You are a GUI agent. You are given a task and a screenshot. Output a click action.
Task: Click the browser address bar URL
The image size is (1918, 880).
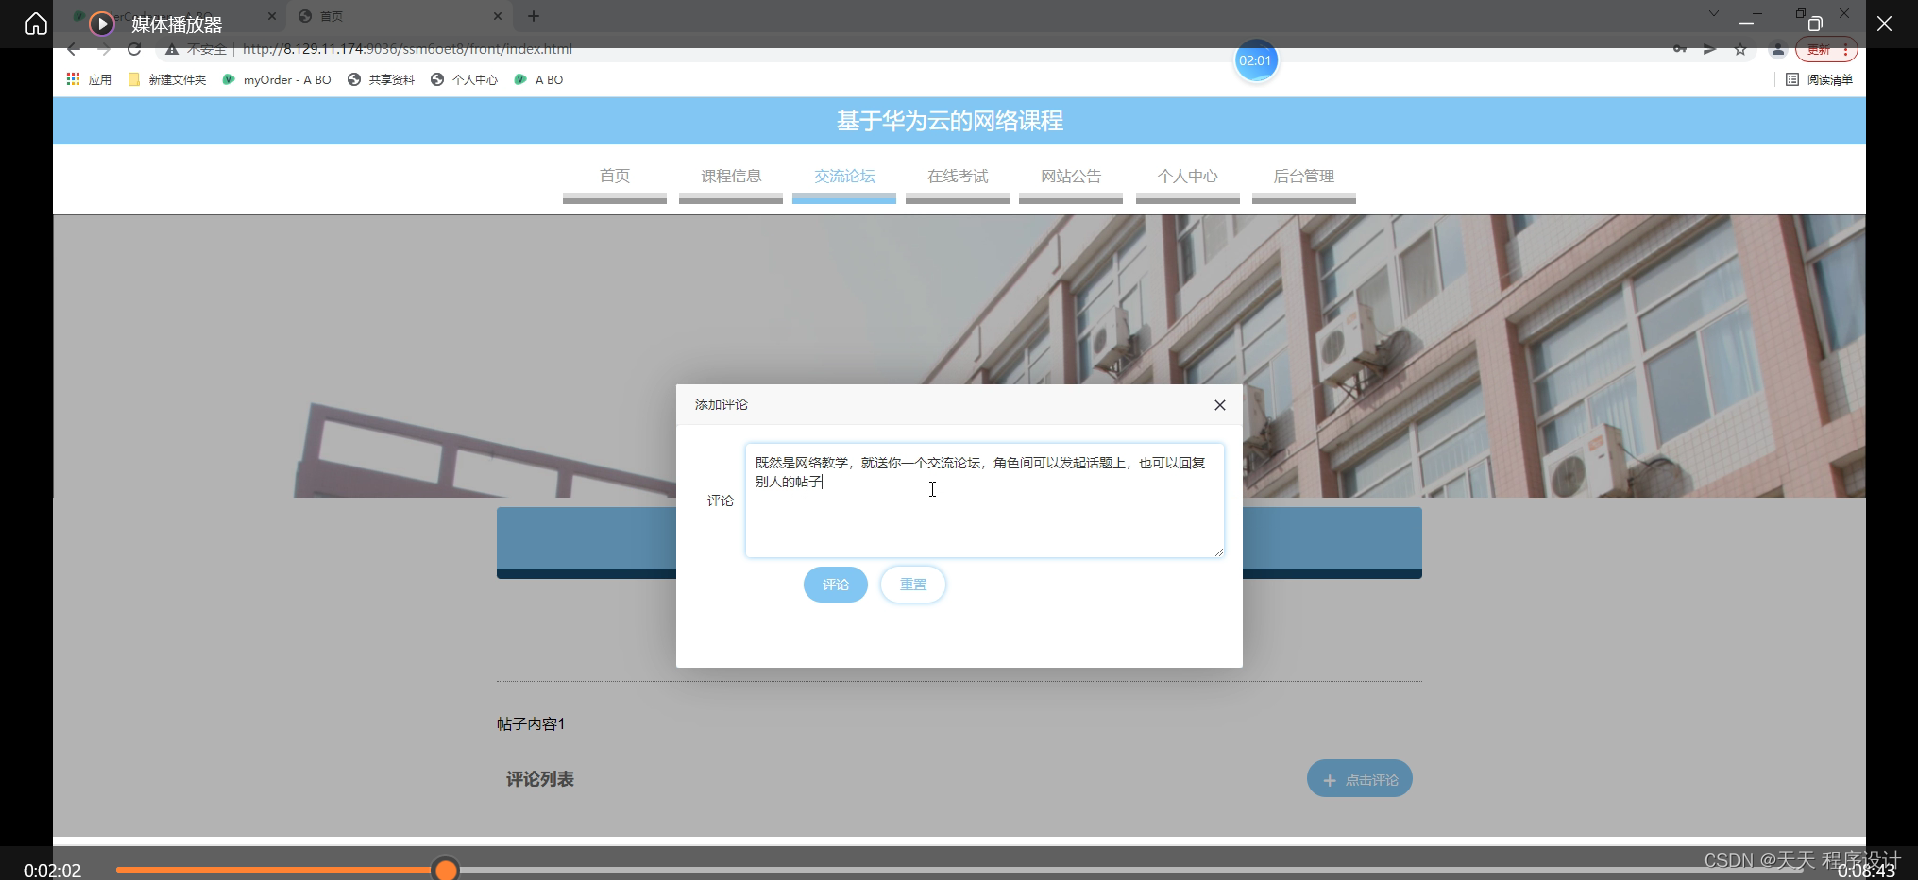[x=408, y=49]
